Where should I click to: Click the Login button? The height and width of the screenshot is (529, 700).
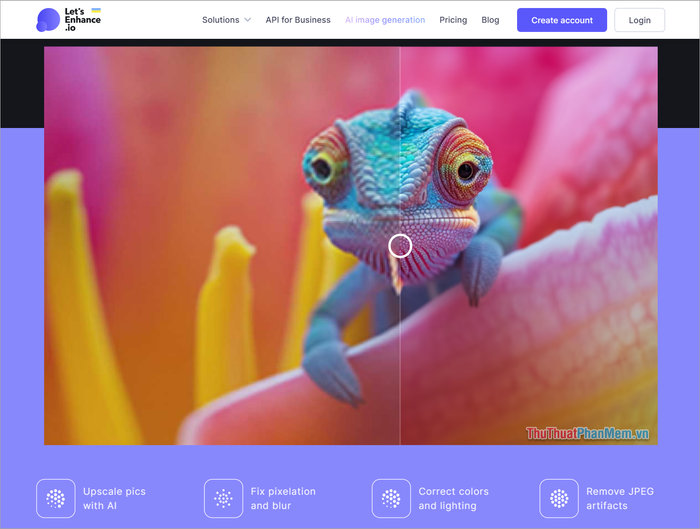[639, 20]
